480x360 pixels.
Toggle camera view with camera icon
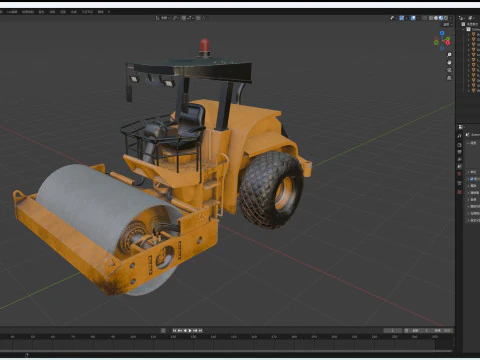449,70
